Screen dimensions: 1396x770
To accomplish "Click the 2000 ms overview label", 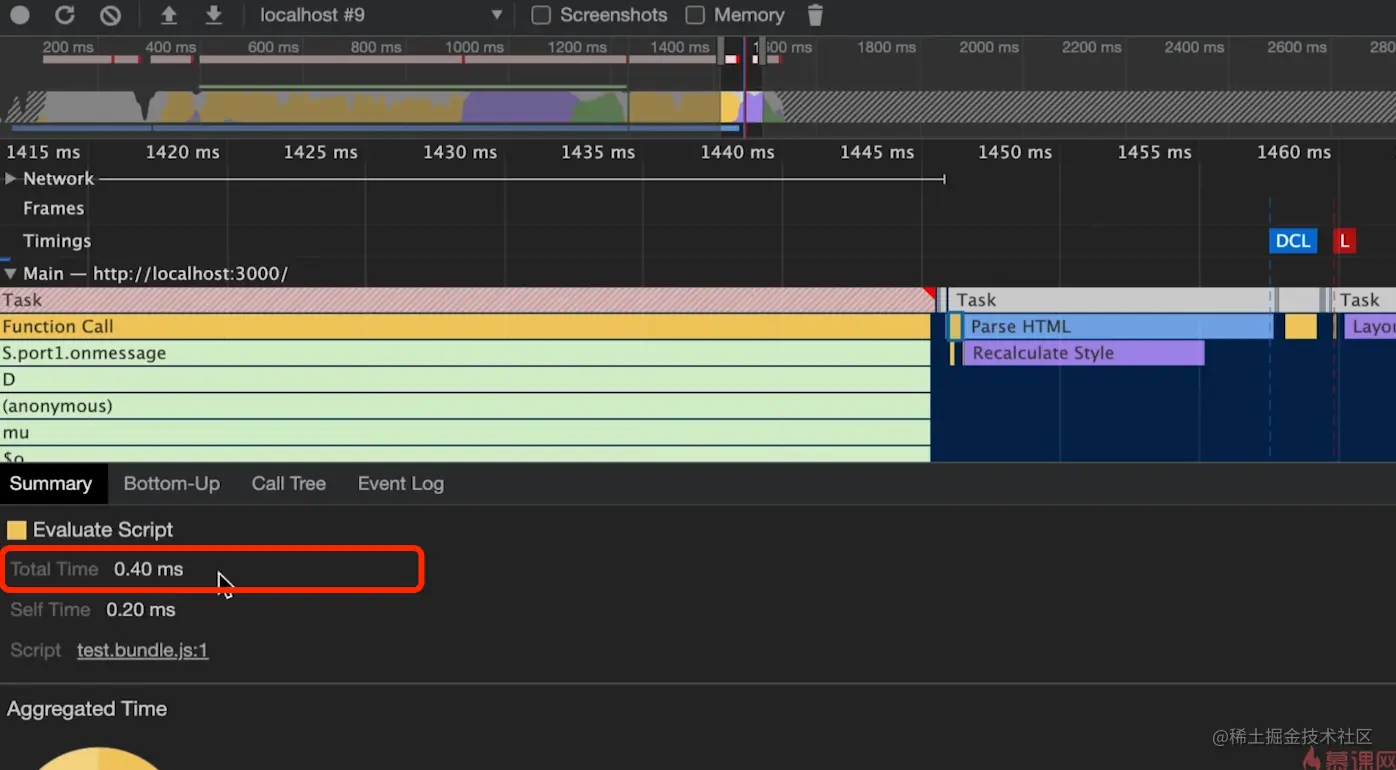I will pos(989,47).
